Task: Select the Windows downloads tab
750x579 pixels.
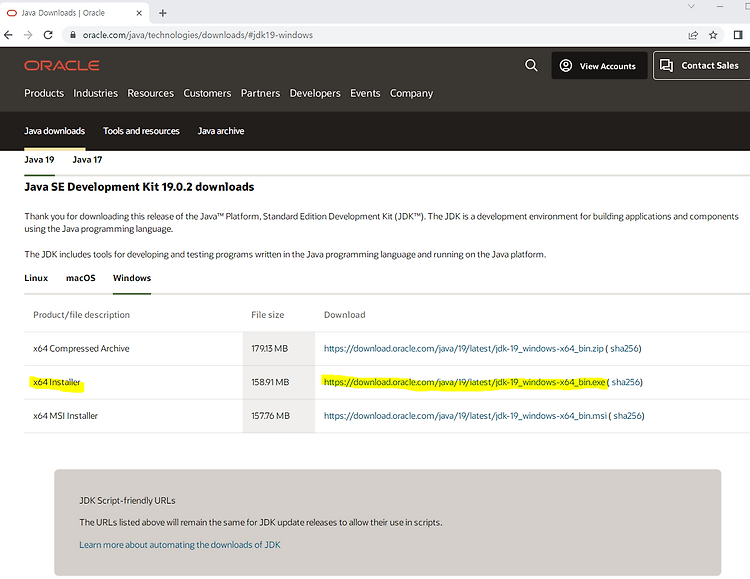Action: pos(132,278)
